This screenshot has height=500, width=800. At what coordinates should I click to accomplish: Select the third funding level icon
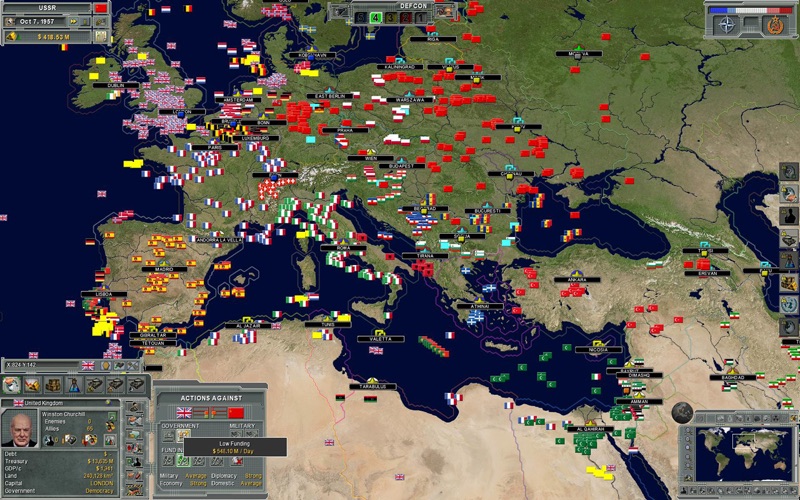pyautogui.click(x=198, y=461)
